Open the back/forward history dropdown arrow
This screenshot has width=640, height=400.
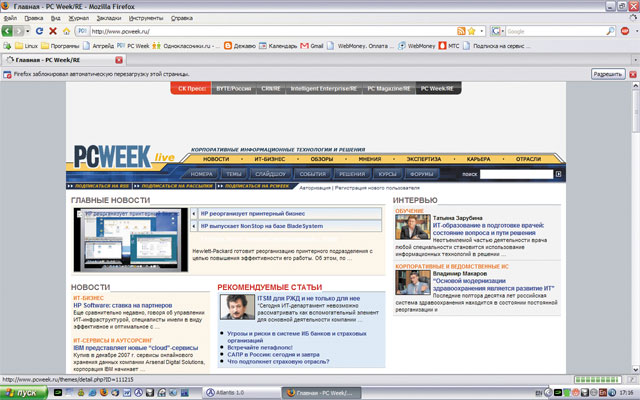28,31
